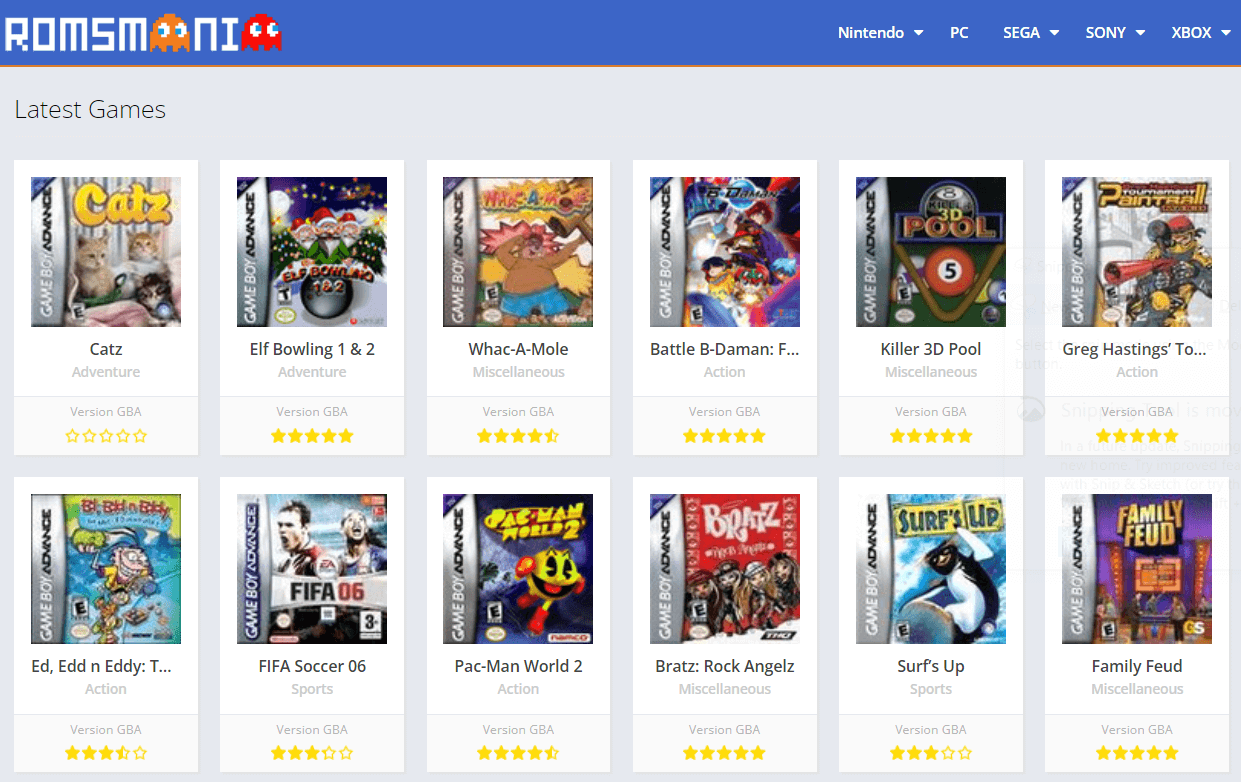Click the Sports genre under Surf's Up
1241x782 pixels.
point(931,689)
